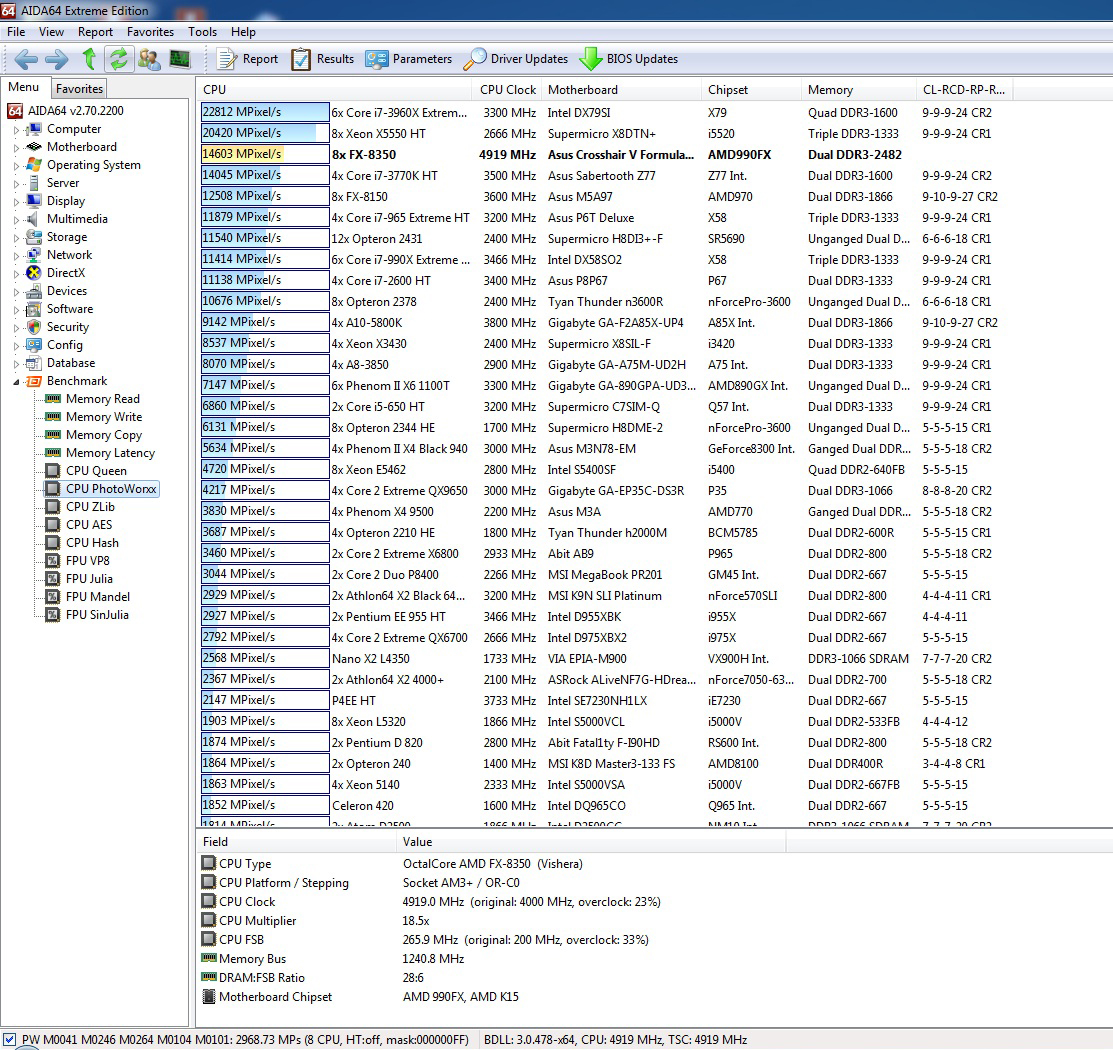Screen dimensions: 1113x1050
Task: Select the Memory Write benchmark
Action: (94, 417)
